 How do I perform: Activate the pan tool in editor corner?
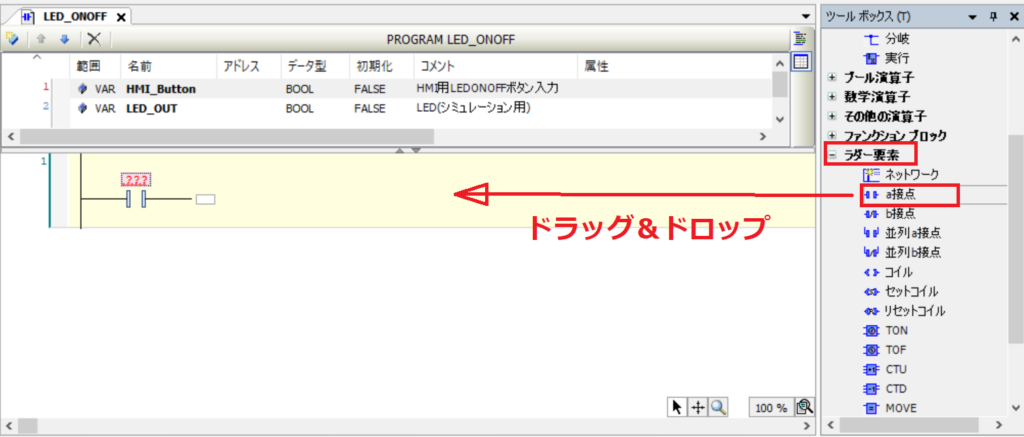tap(698, 407)
